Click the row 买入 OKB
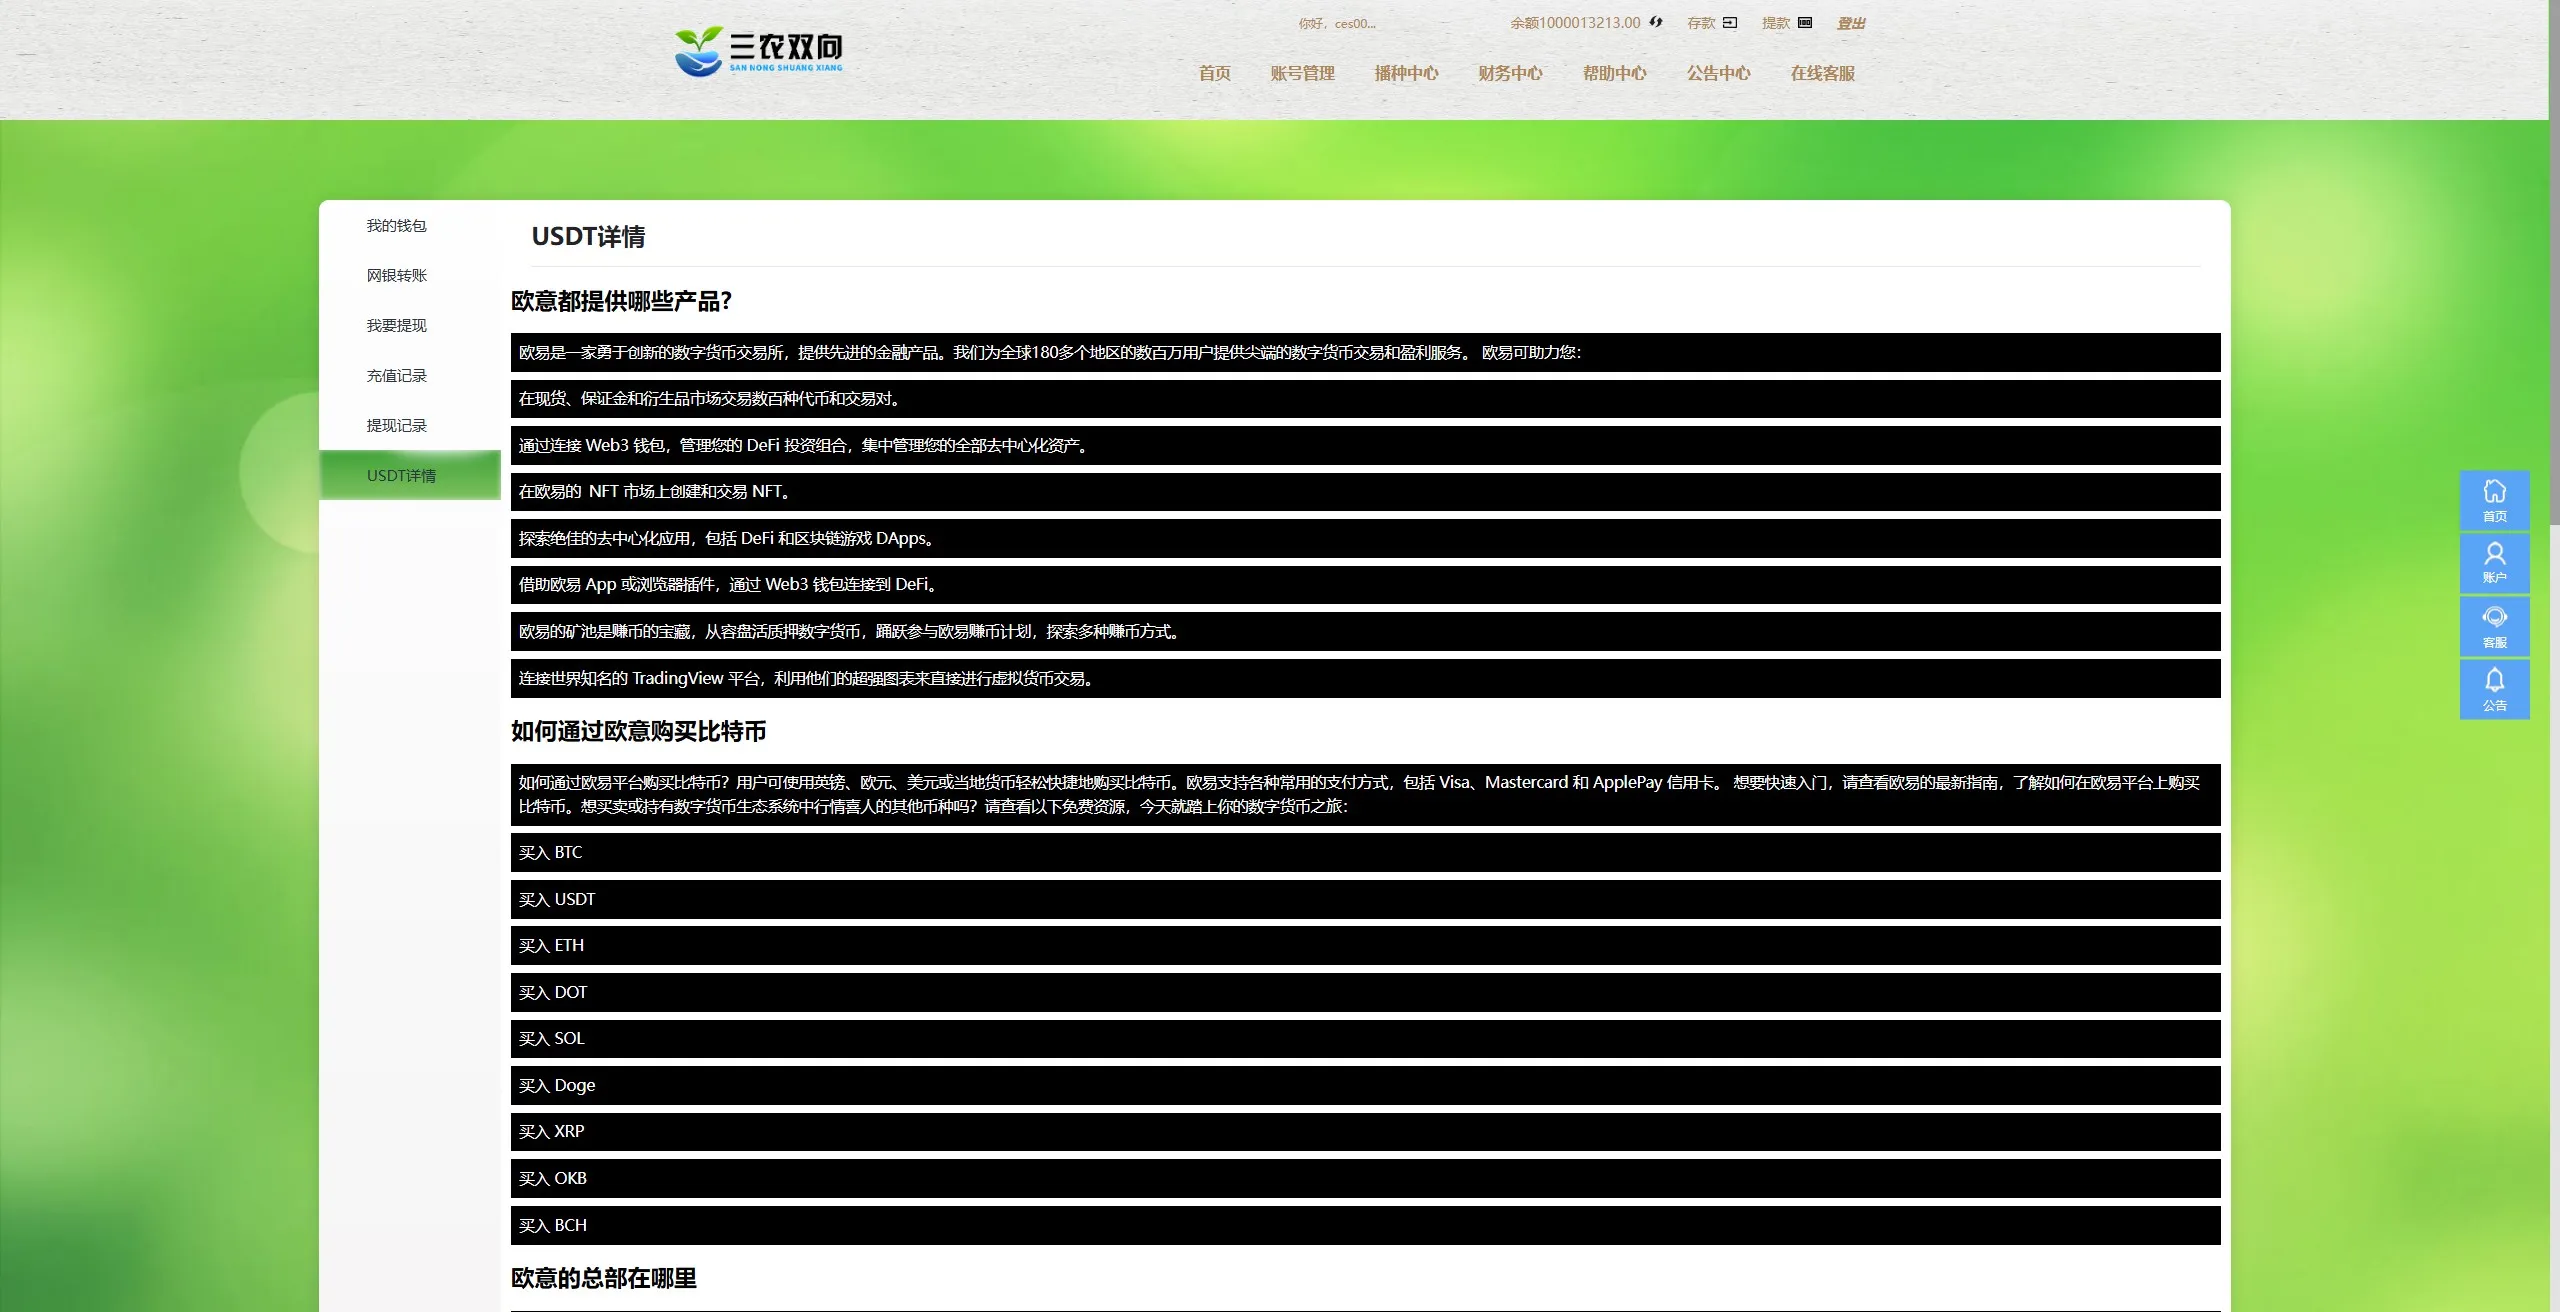 coord(1365,1178)
